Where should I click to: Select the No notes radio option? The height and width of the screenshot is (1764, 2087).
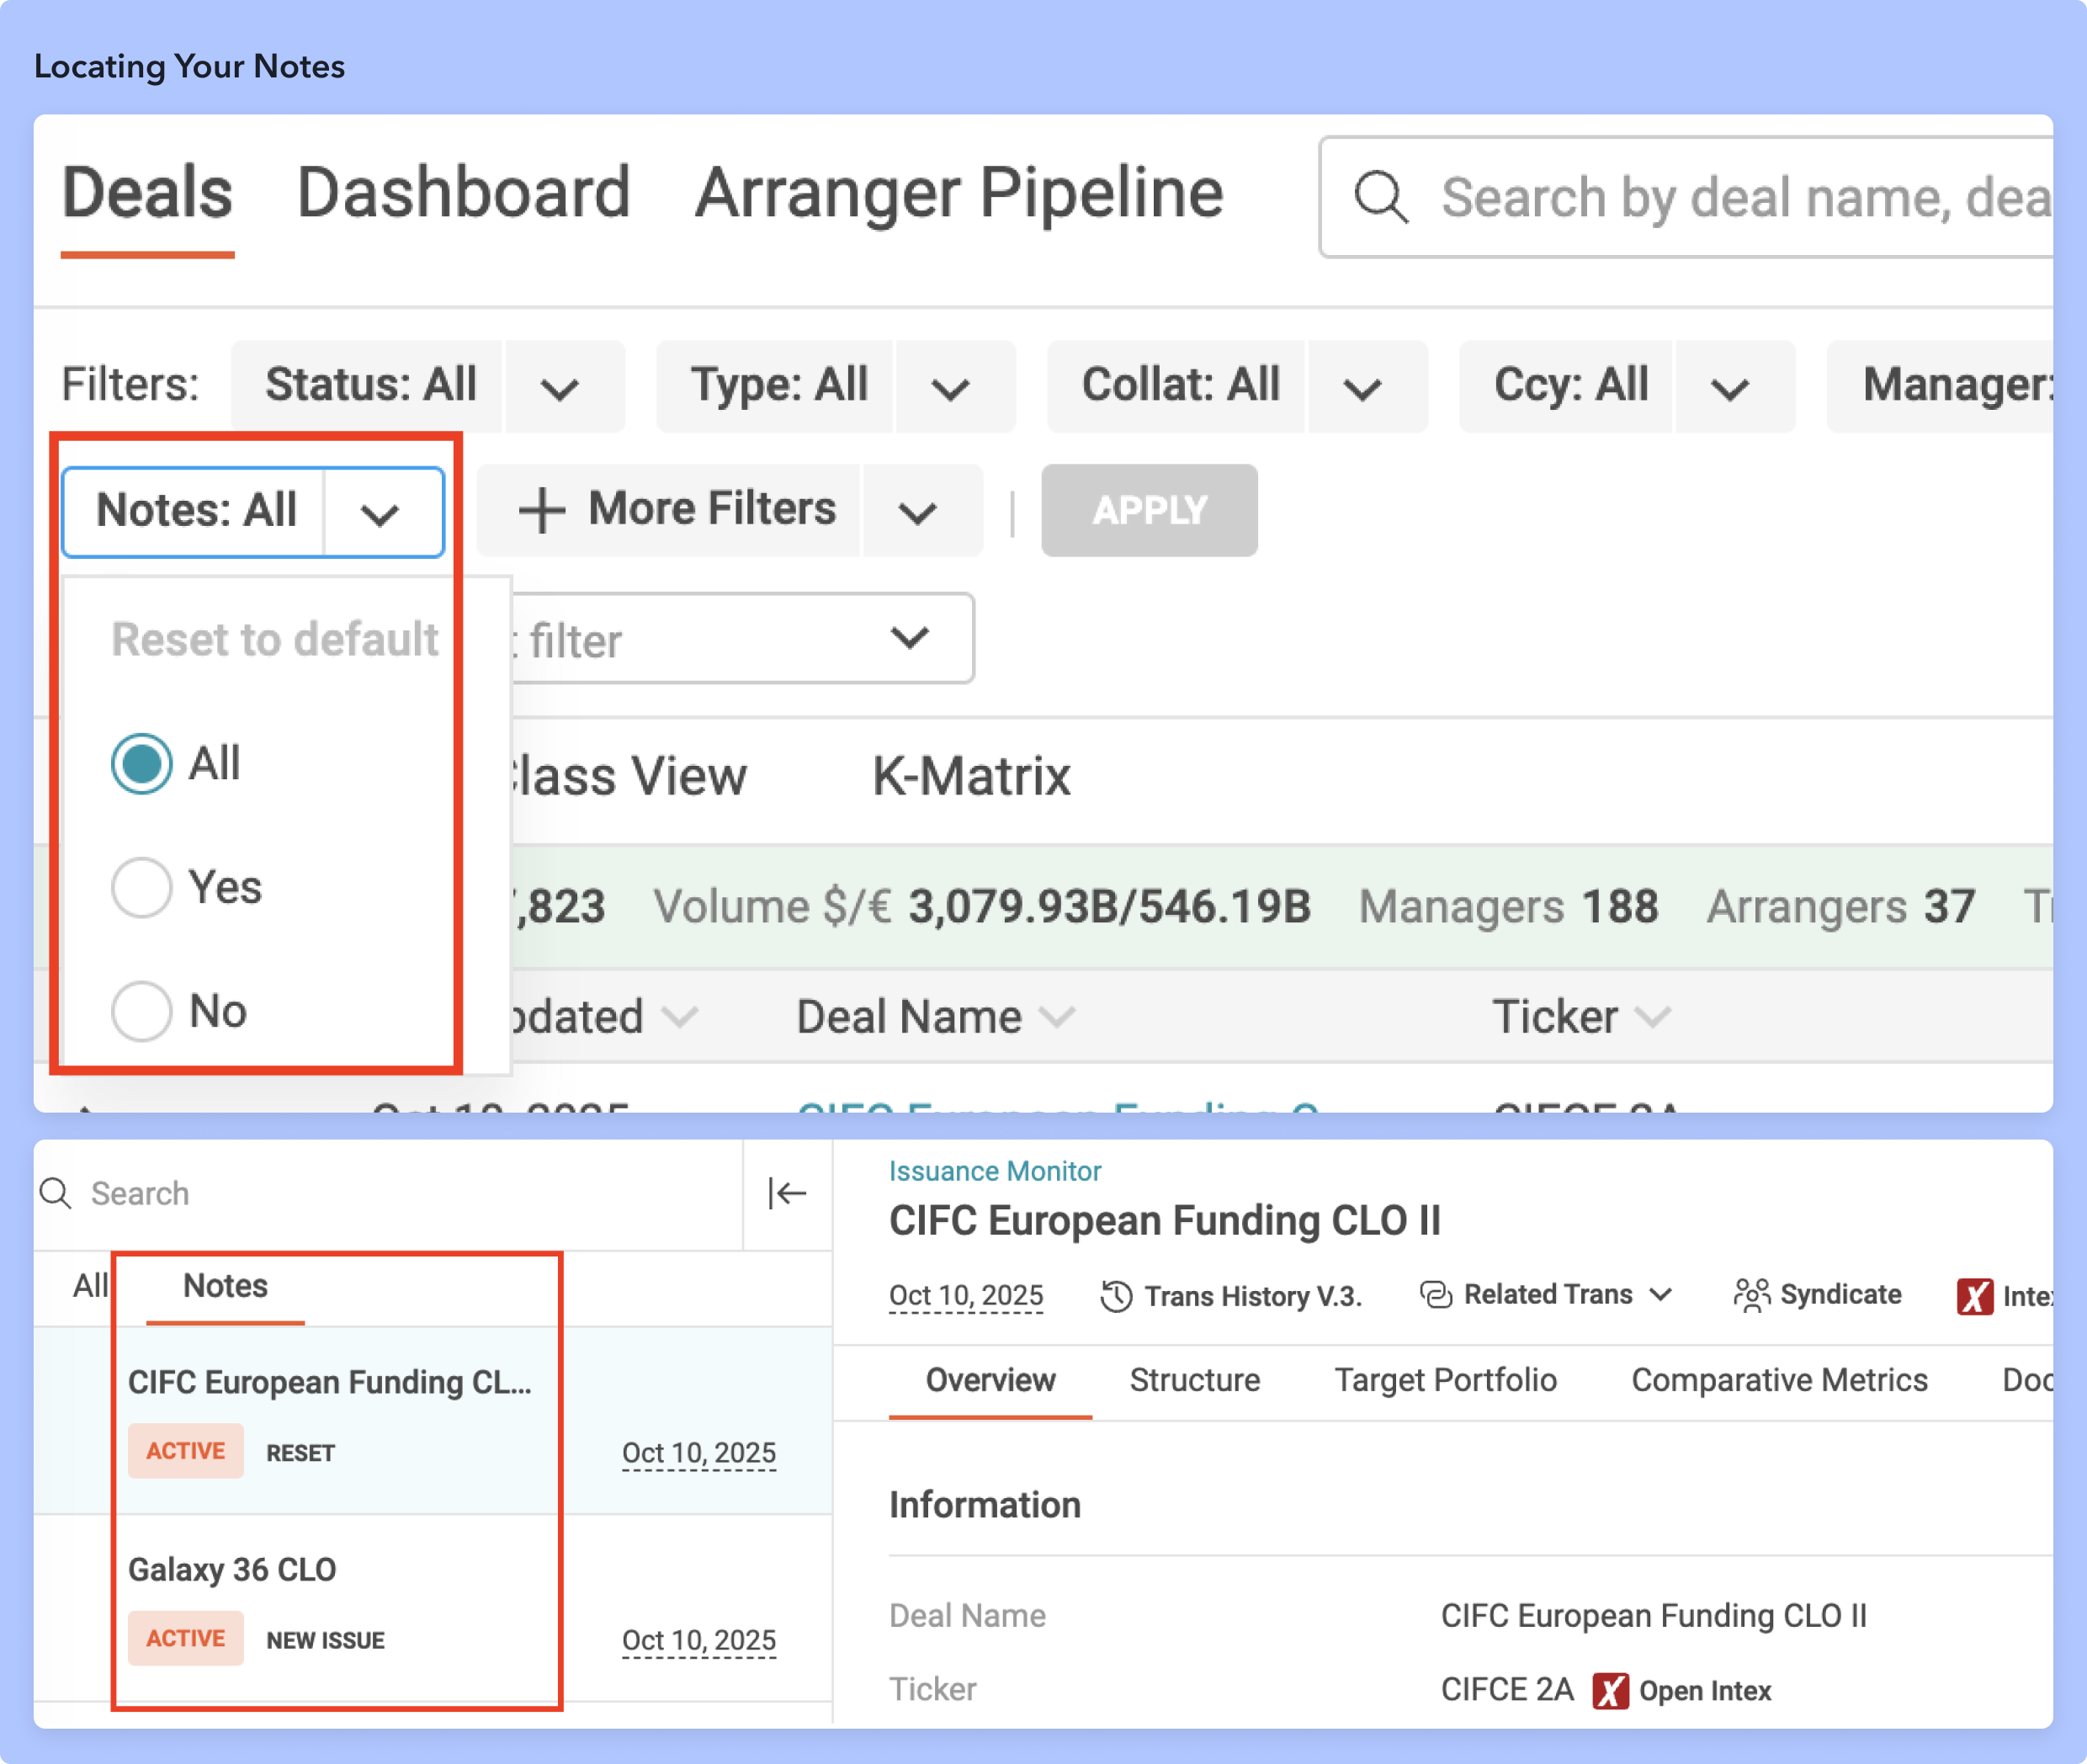(141, 1011)
